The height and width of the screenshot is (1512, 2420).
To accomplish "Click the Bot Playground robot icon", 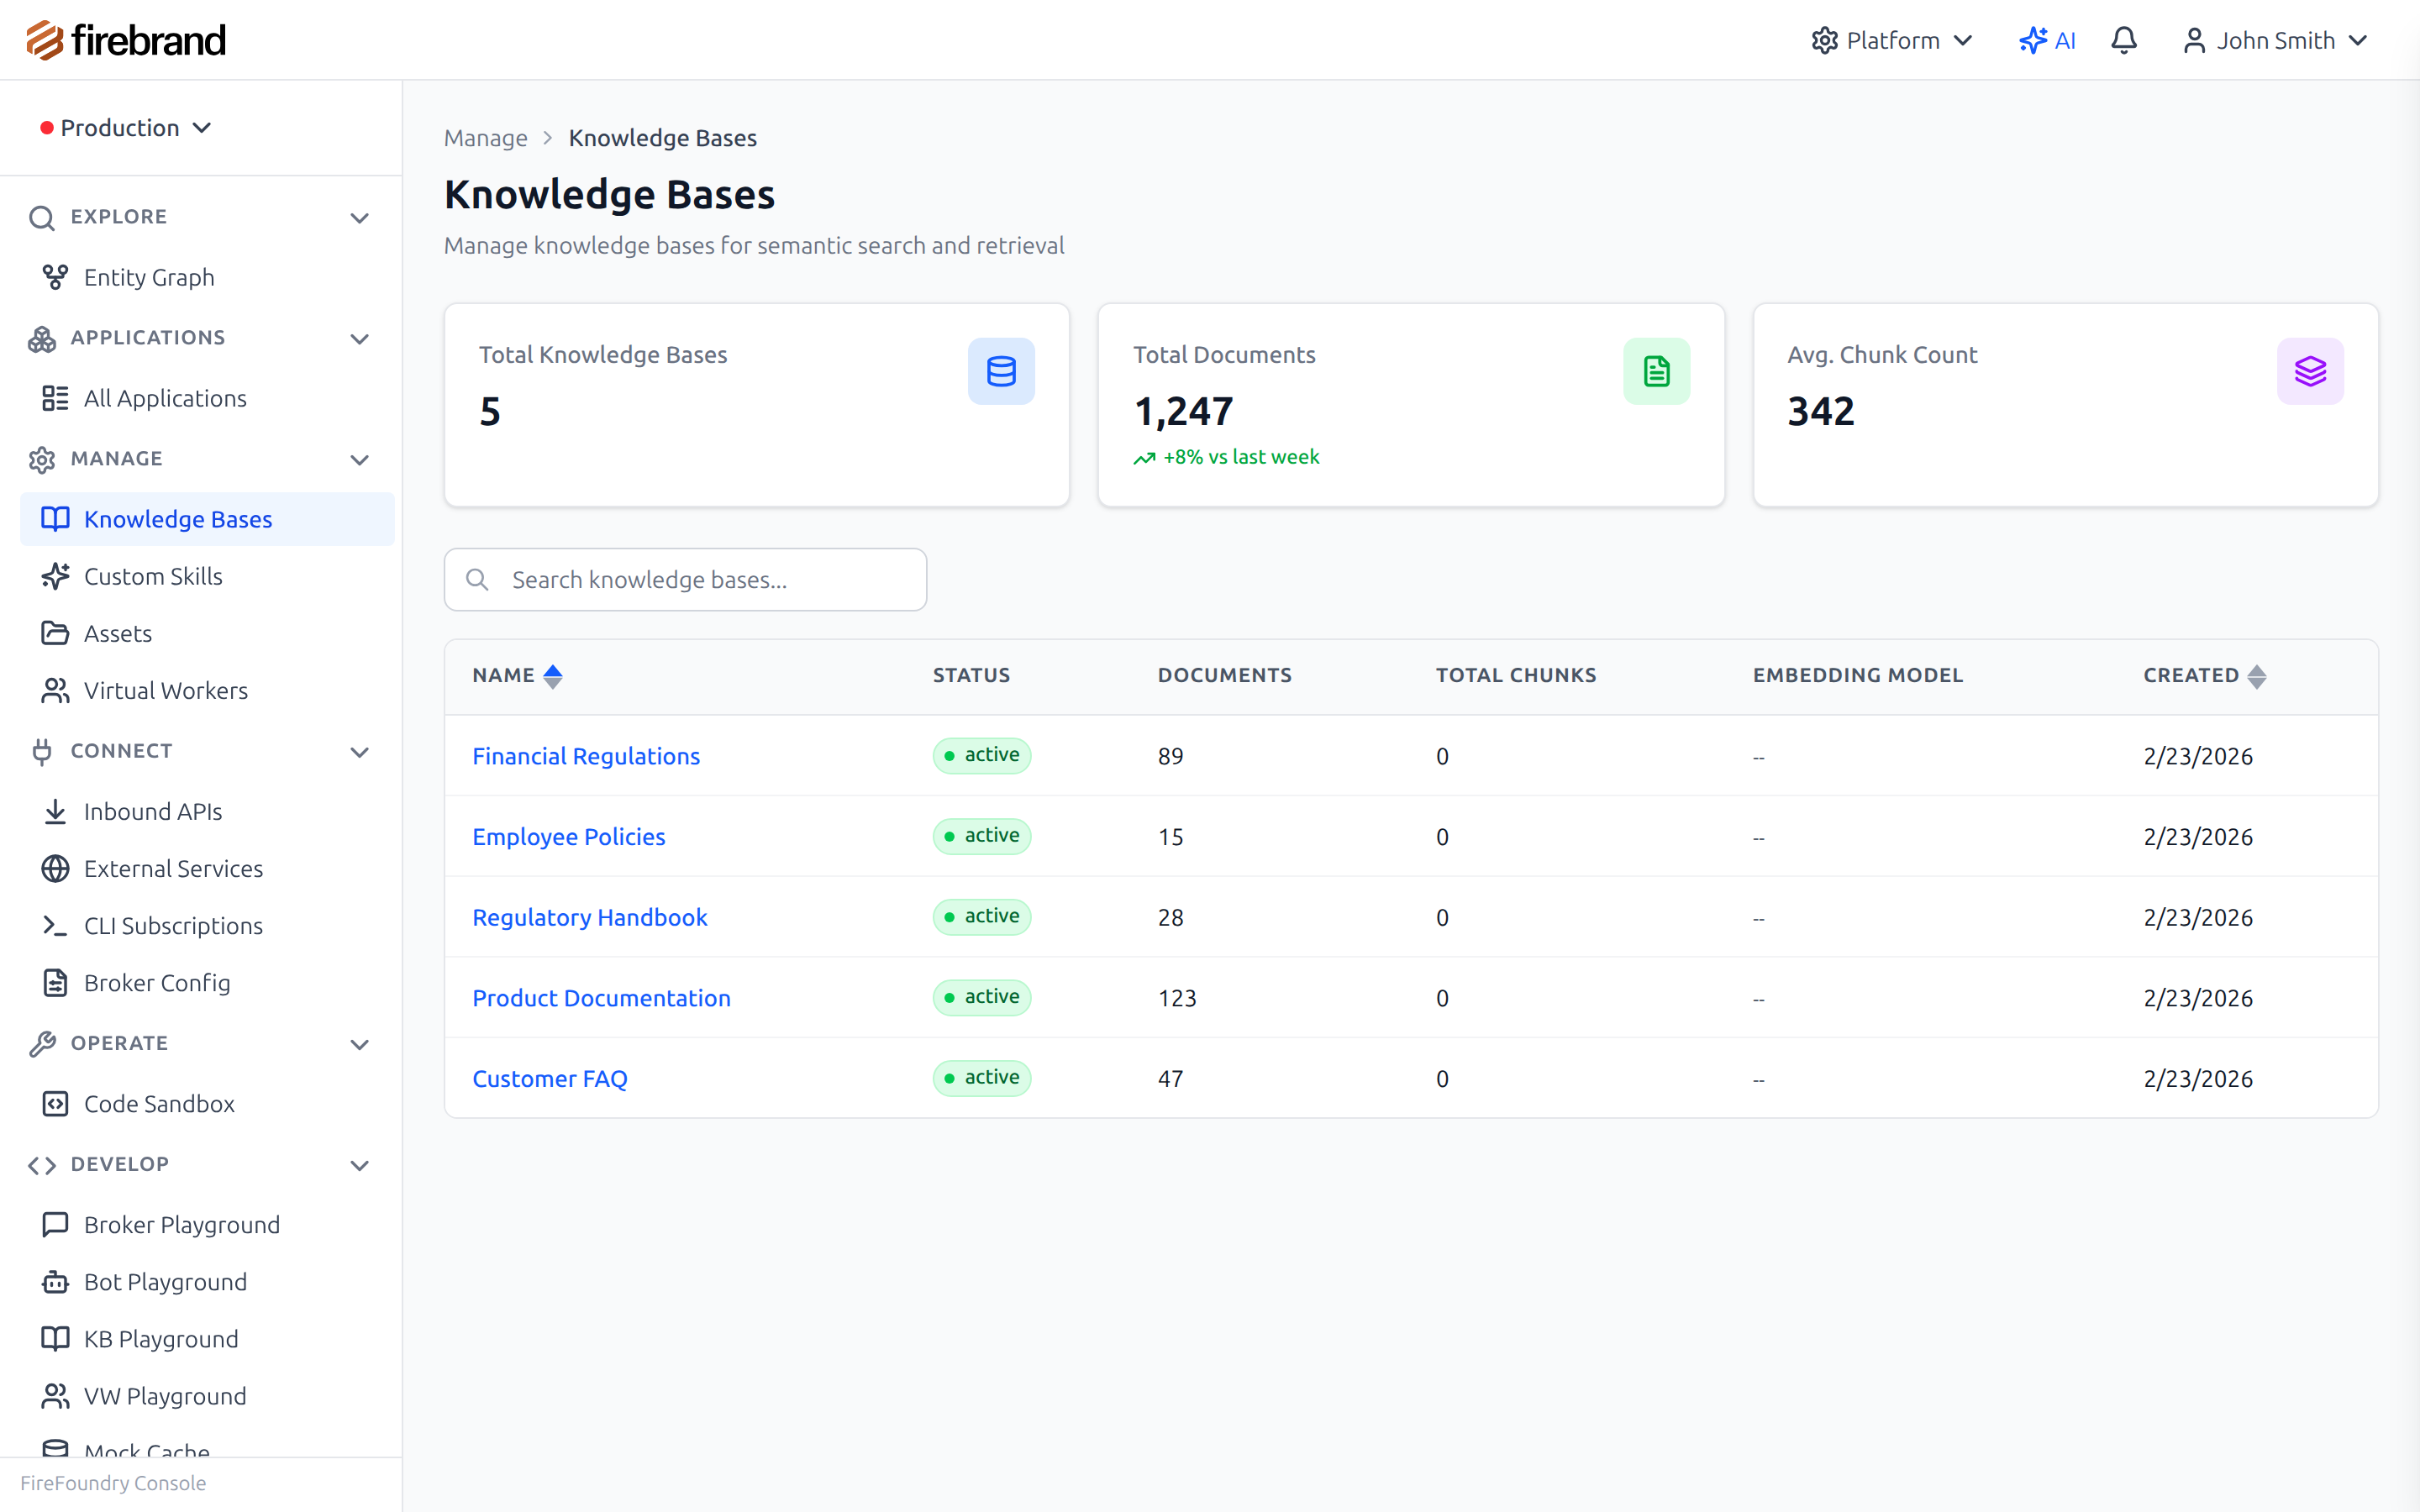I will pos(55,1281).
